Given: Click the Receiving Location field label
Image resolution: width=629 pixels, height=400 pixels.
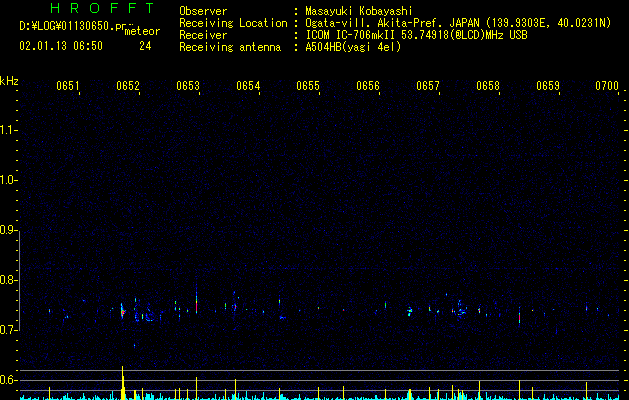Looking at the screenshot, I should (233, 23).
